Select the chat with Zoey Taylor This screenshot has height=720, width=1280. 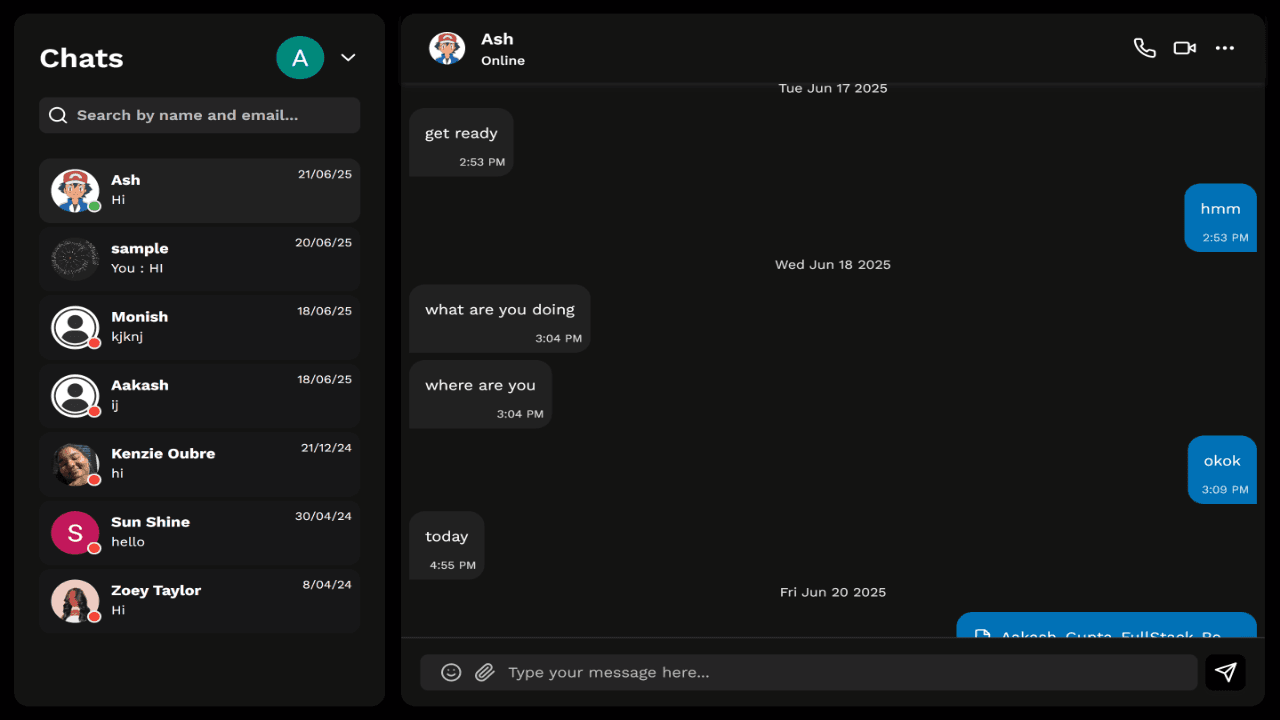click(199, 600)
